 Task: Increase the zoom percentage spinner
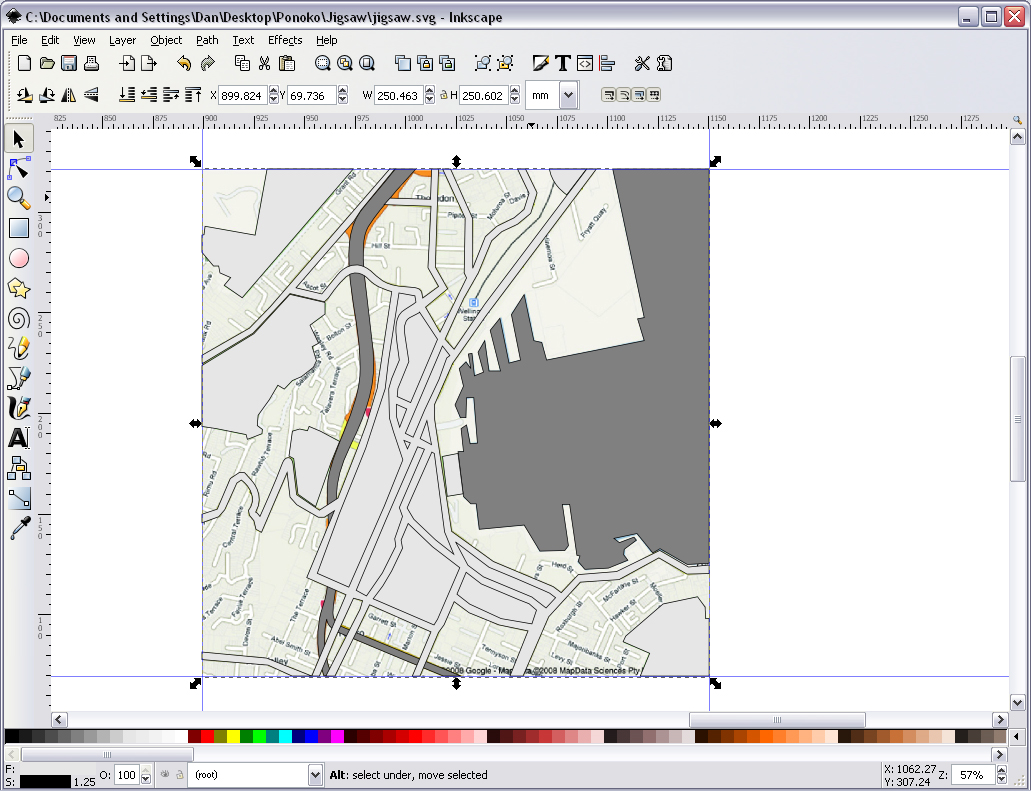(1001, 770)
